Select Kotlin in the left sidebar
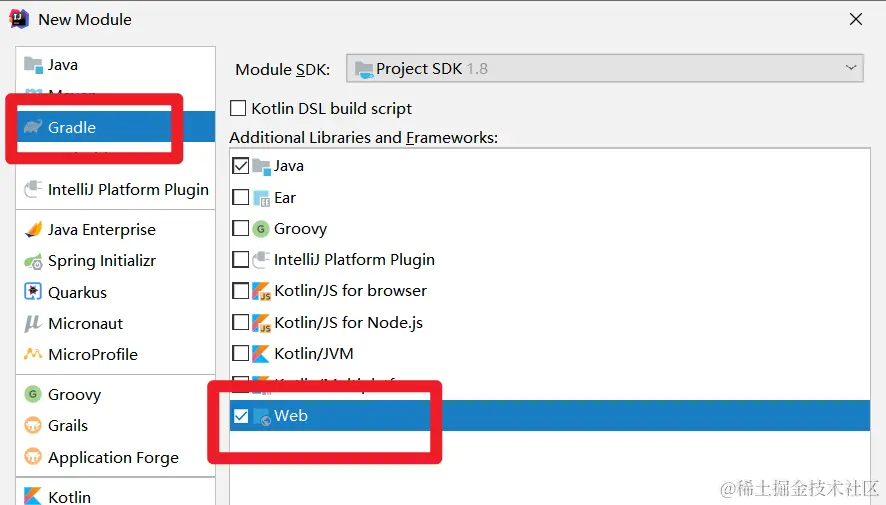Viewport: 886px width, 505px height. (115, 497)
